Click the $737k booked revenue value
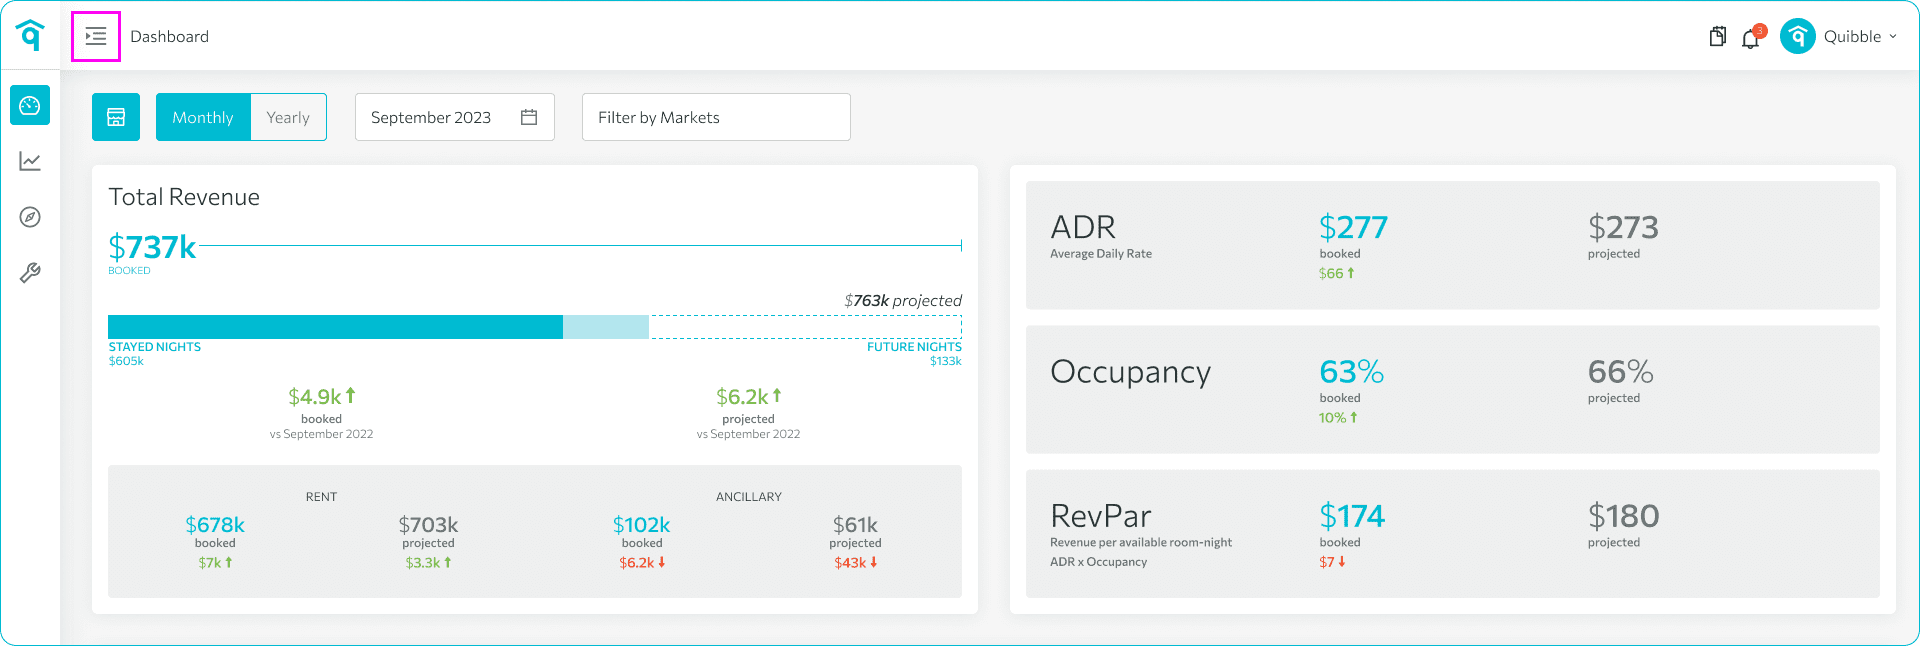Image resolution: width=1920 pixels, height=646 pixels. (152, 246)
